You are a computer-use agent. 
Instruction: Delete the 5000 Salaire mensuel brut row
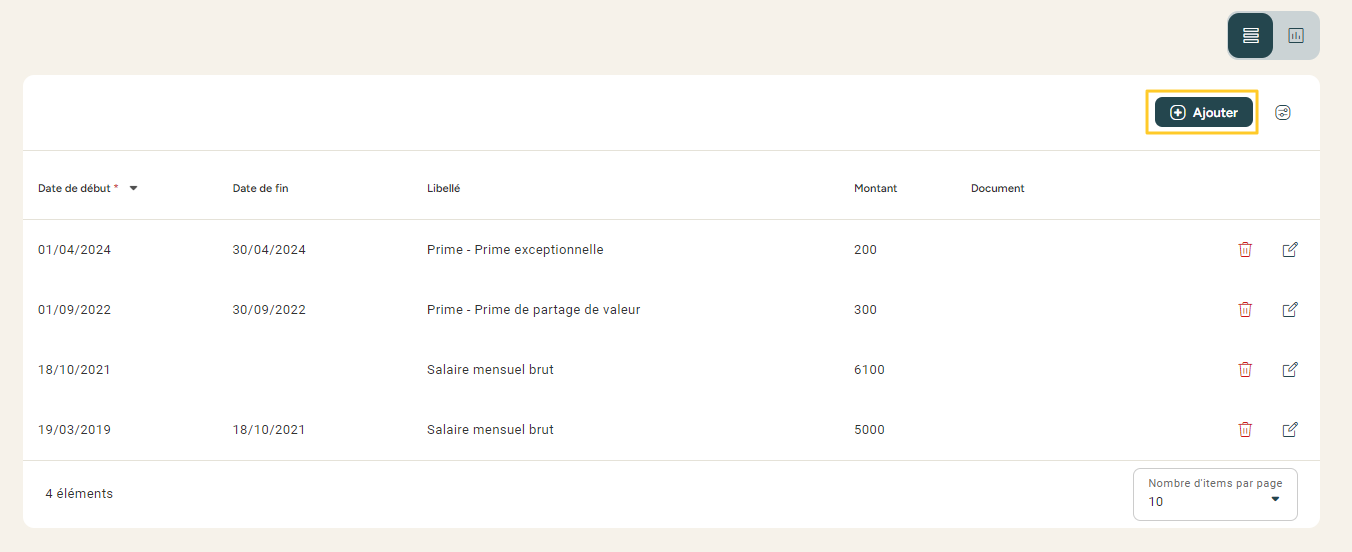1245,430
